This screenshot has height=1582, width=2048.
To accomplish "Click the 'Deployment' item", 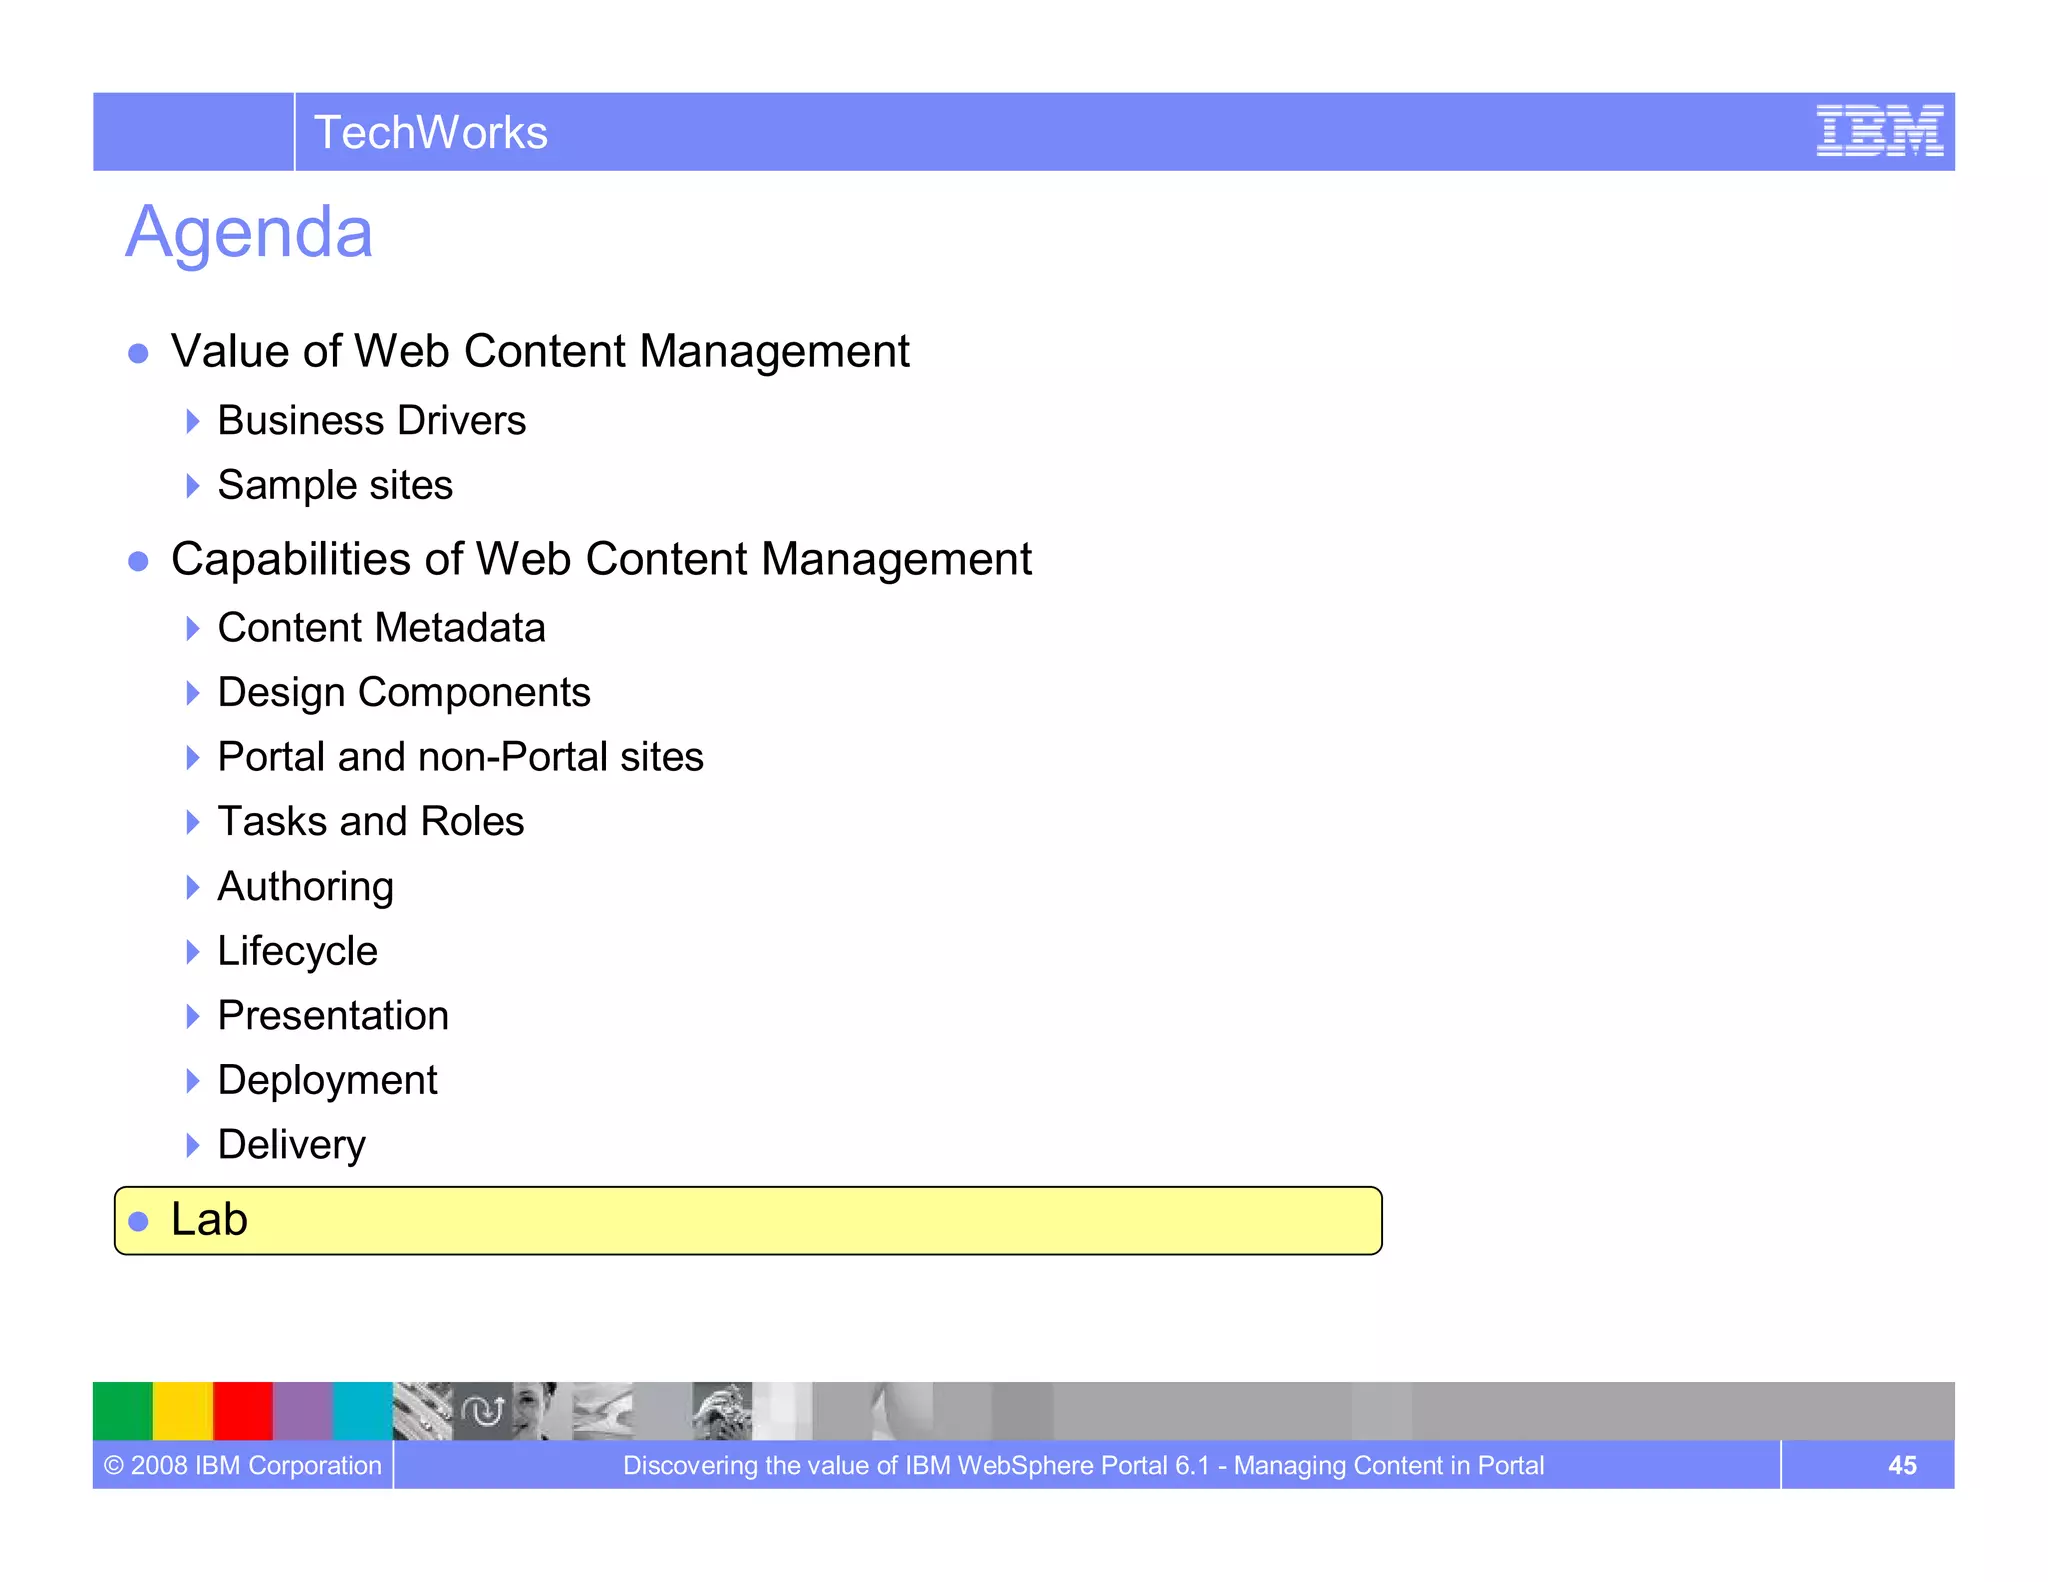I will pyautogui.click(x=328, y=1081).
